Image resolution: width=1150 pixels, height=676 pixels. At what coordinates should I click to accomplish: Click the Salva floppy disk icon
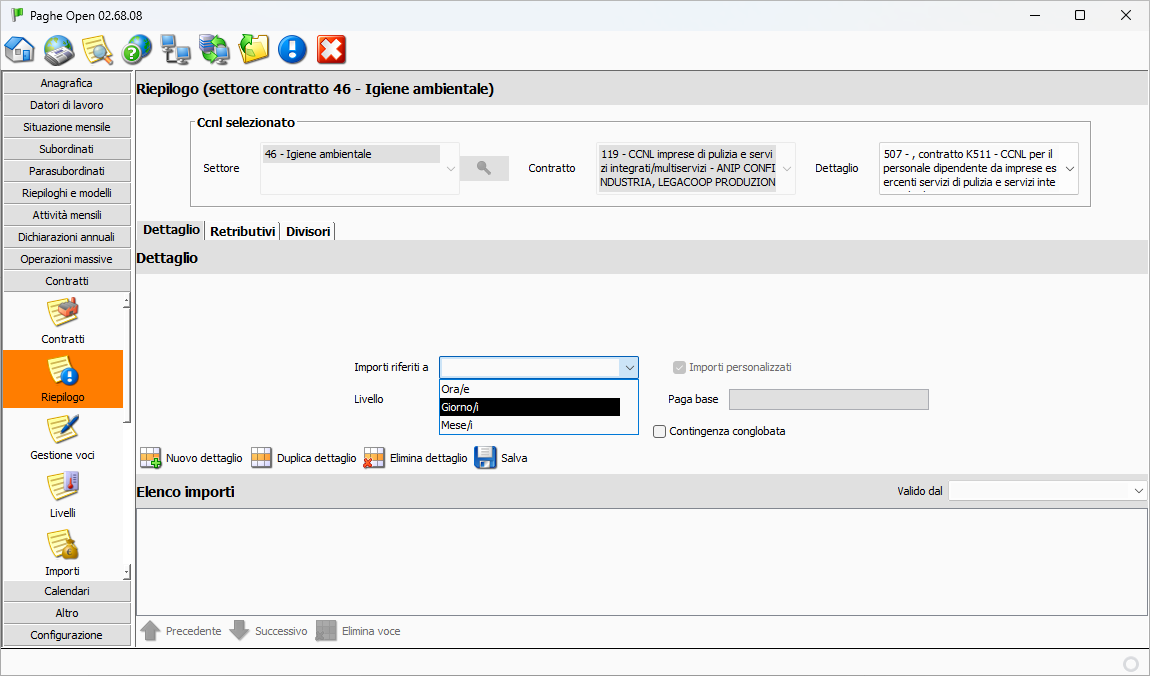pos(486,458)
